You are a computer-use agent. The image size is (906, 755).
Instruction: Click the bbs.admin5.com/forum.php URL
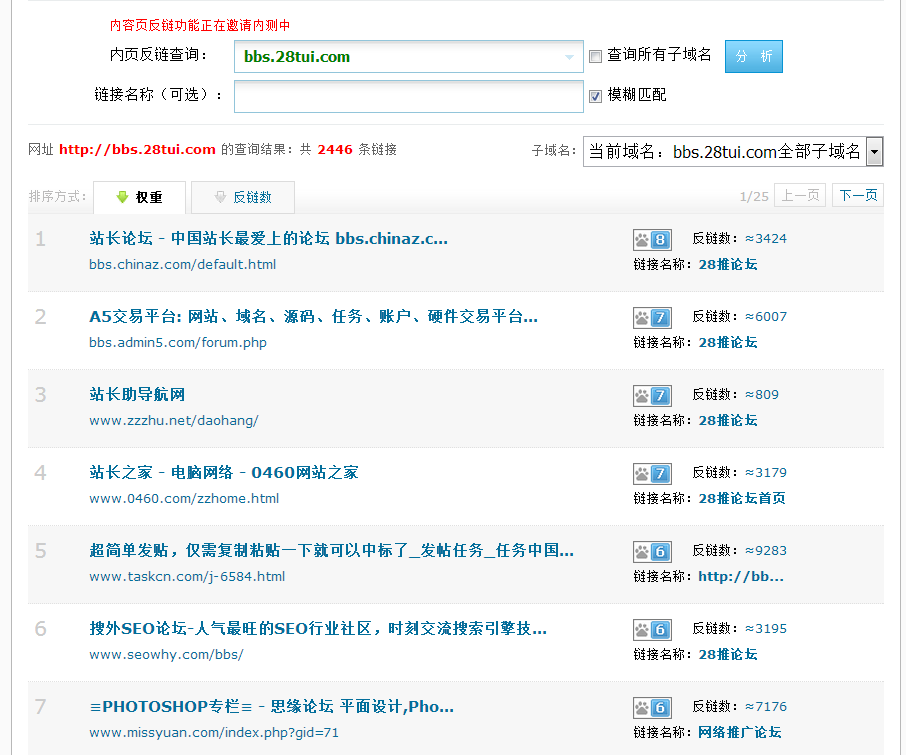pyautogui.click(x=178, y=343)
